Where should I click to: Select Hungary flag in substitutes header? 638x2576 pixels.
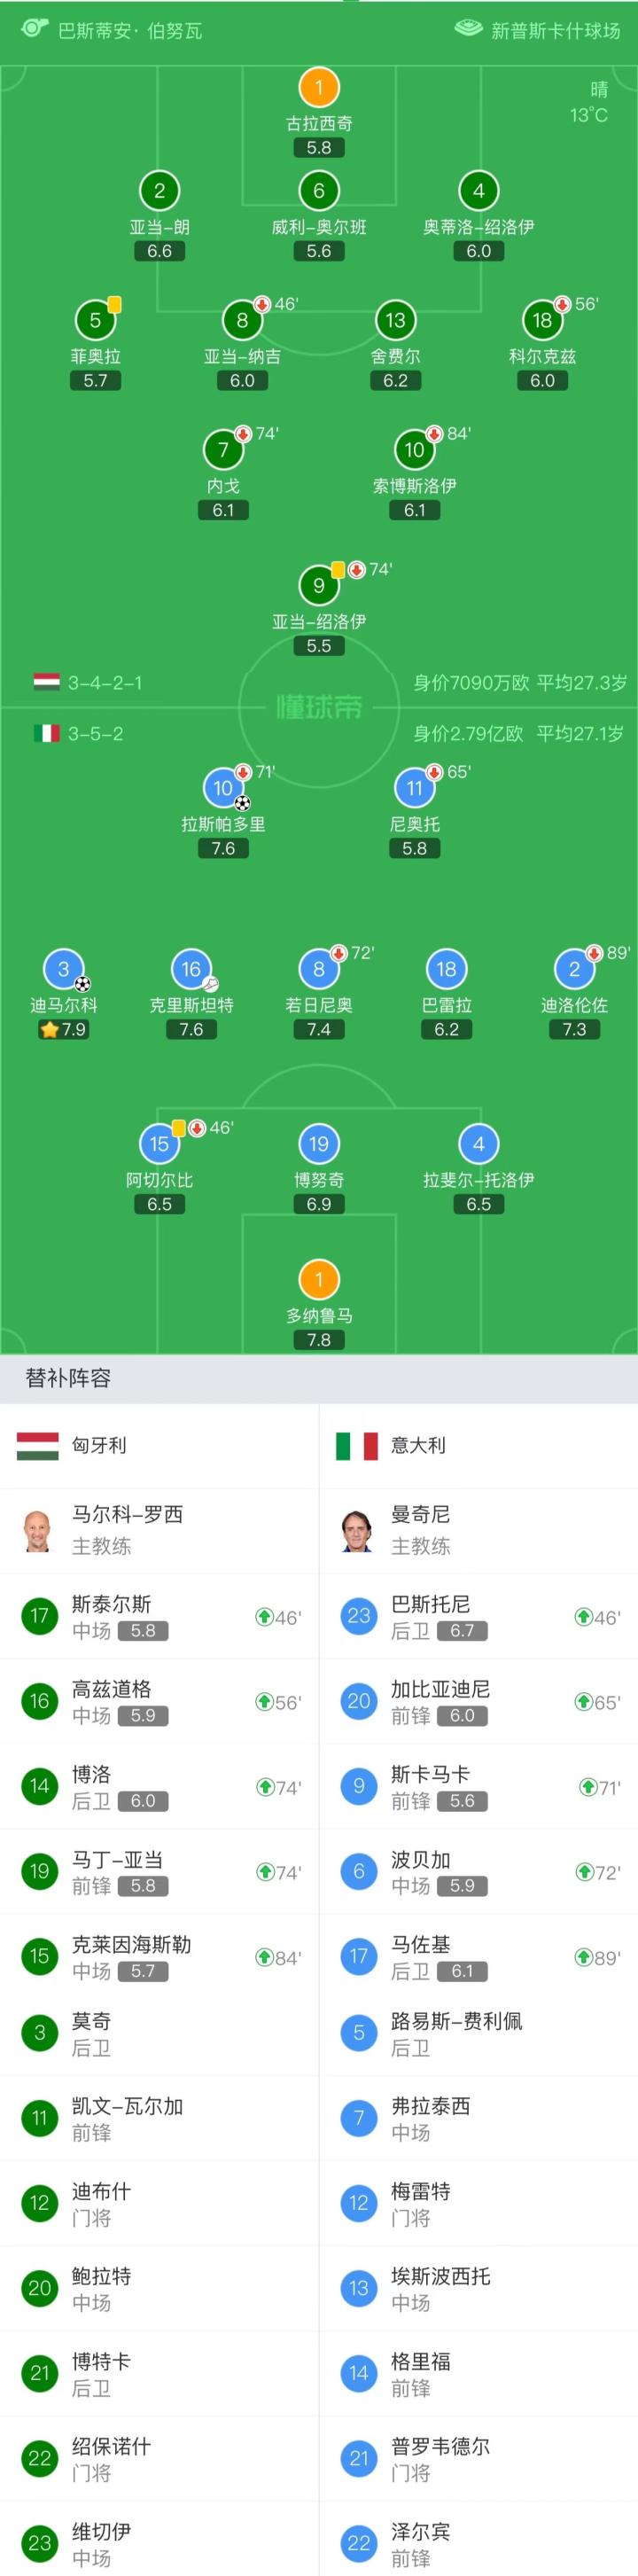pyautogui.click(x=38, y=1445)
